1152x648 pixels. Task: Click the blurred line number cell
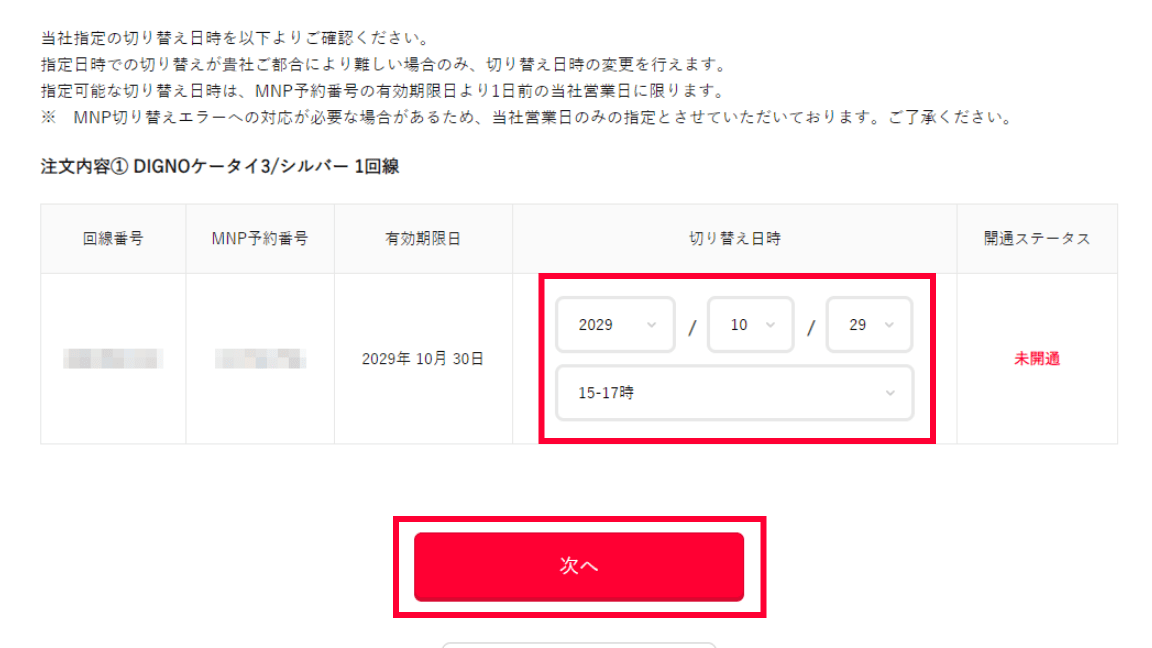[x=113, y=358]
